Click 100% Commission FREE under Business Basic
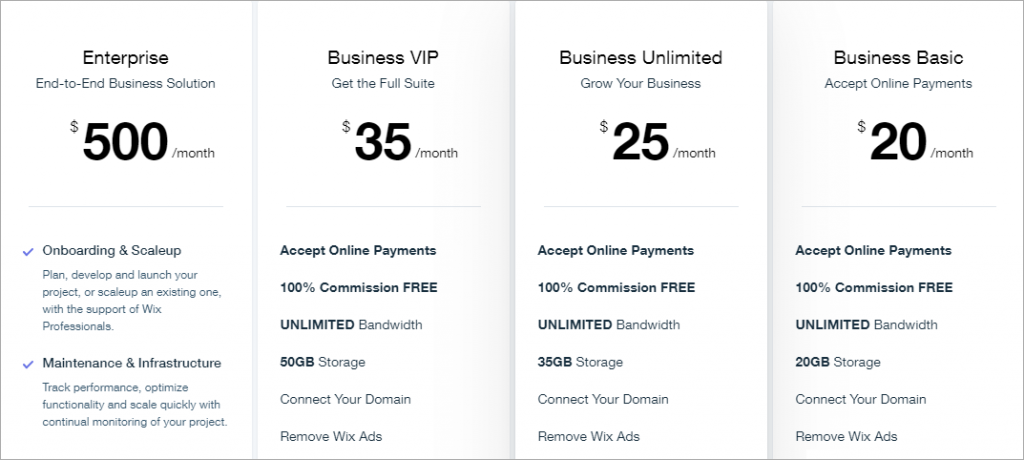Screen dimensions: 1024x460 pyautogui.click(x=874, y=288)
